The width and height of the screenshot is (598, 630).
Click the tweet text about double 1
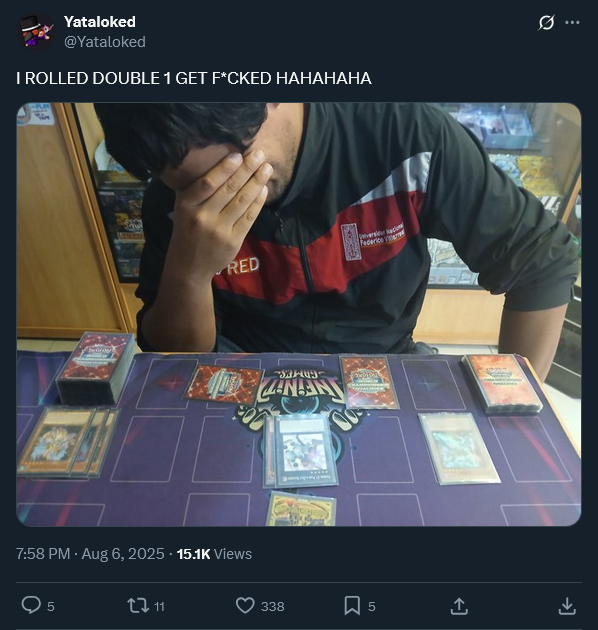[x=194, y=78]
